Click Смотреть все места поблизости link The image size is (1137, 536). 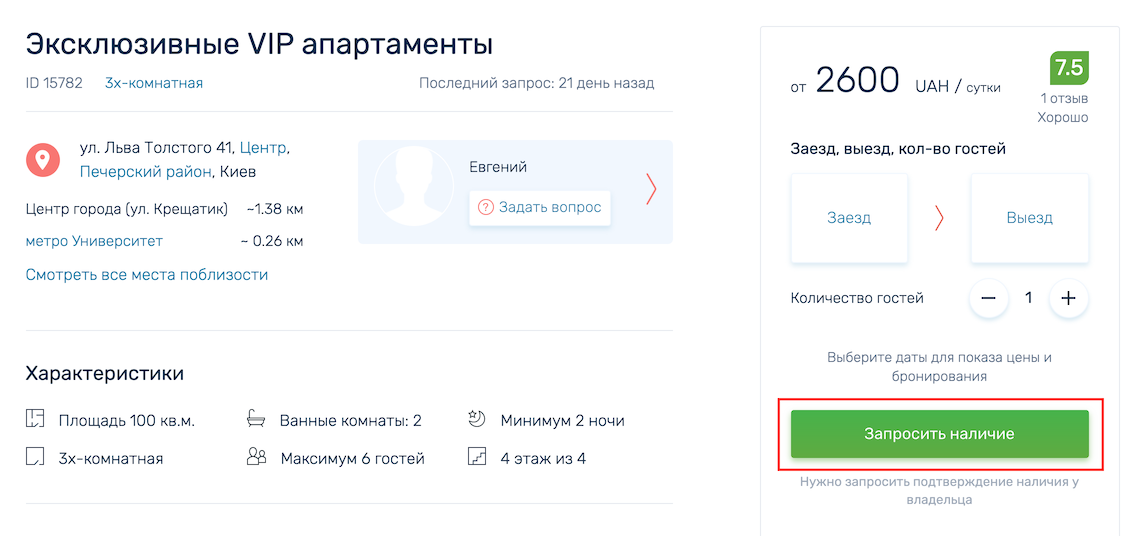point(147,275)
